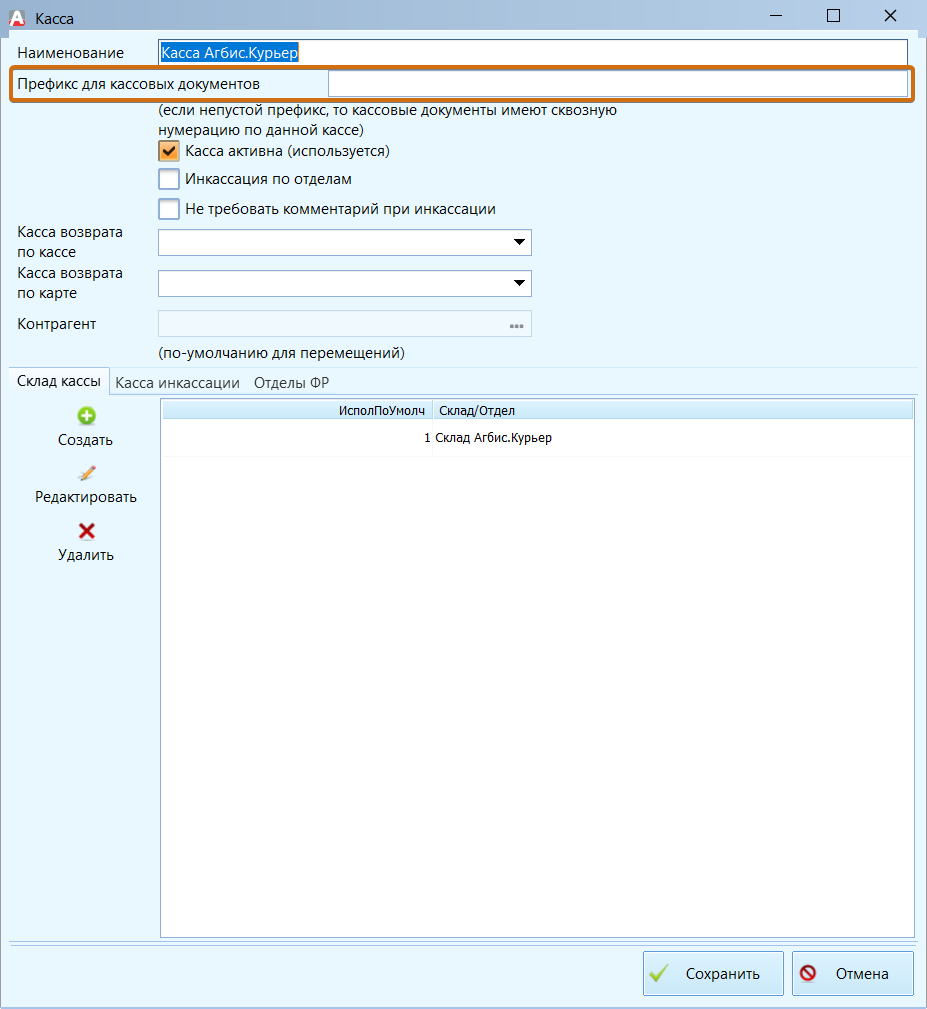
Task: Toggle the Касса активна checkbox
Action: (x=169, y=151)
